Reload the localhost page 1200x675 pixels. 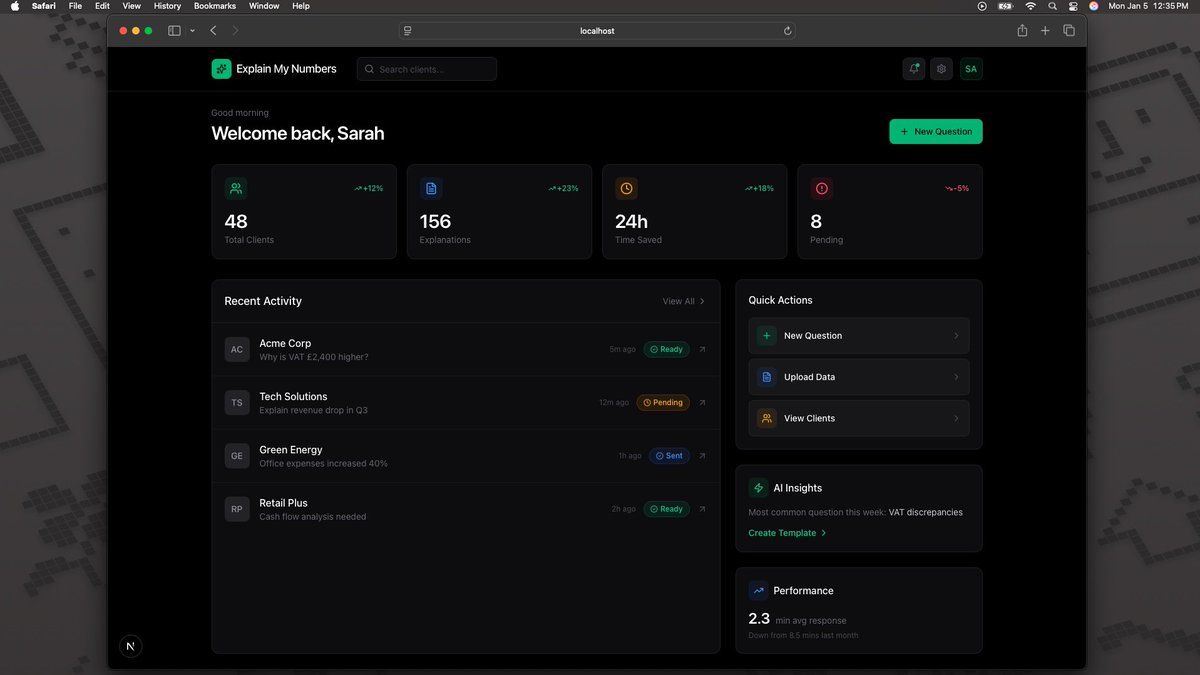coord(788,31)
